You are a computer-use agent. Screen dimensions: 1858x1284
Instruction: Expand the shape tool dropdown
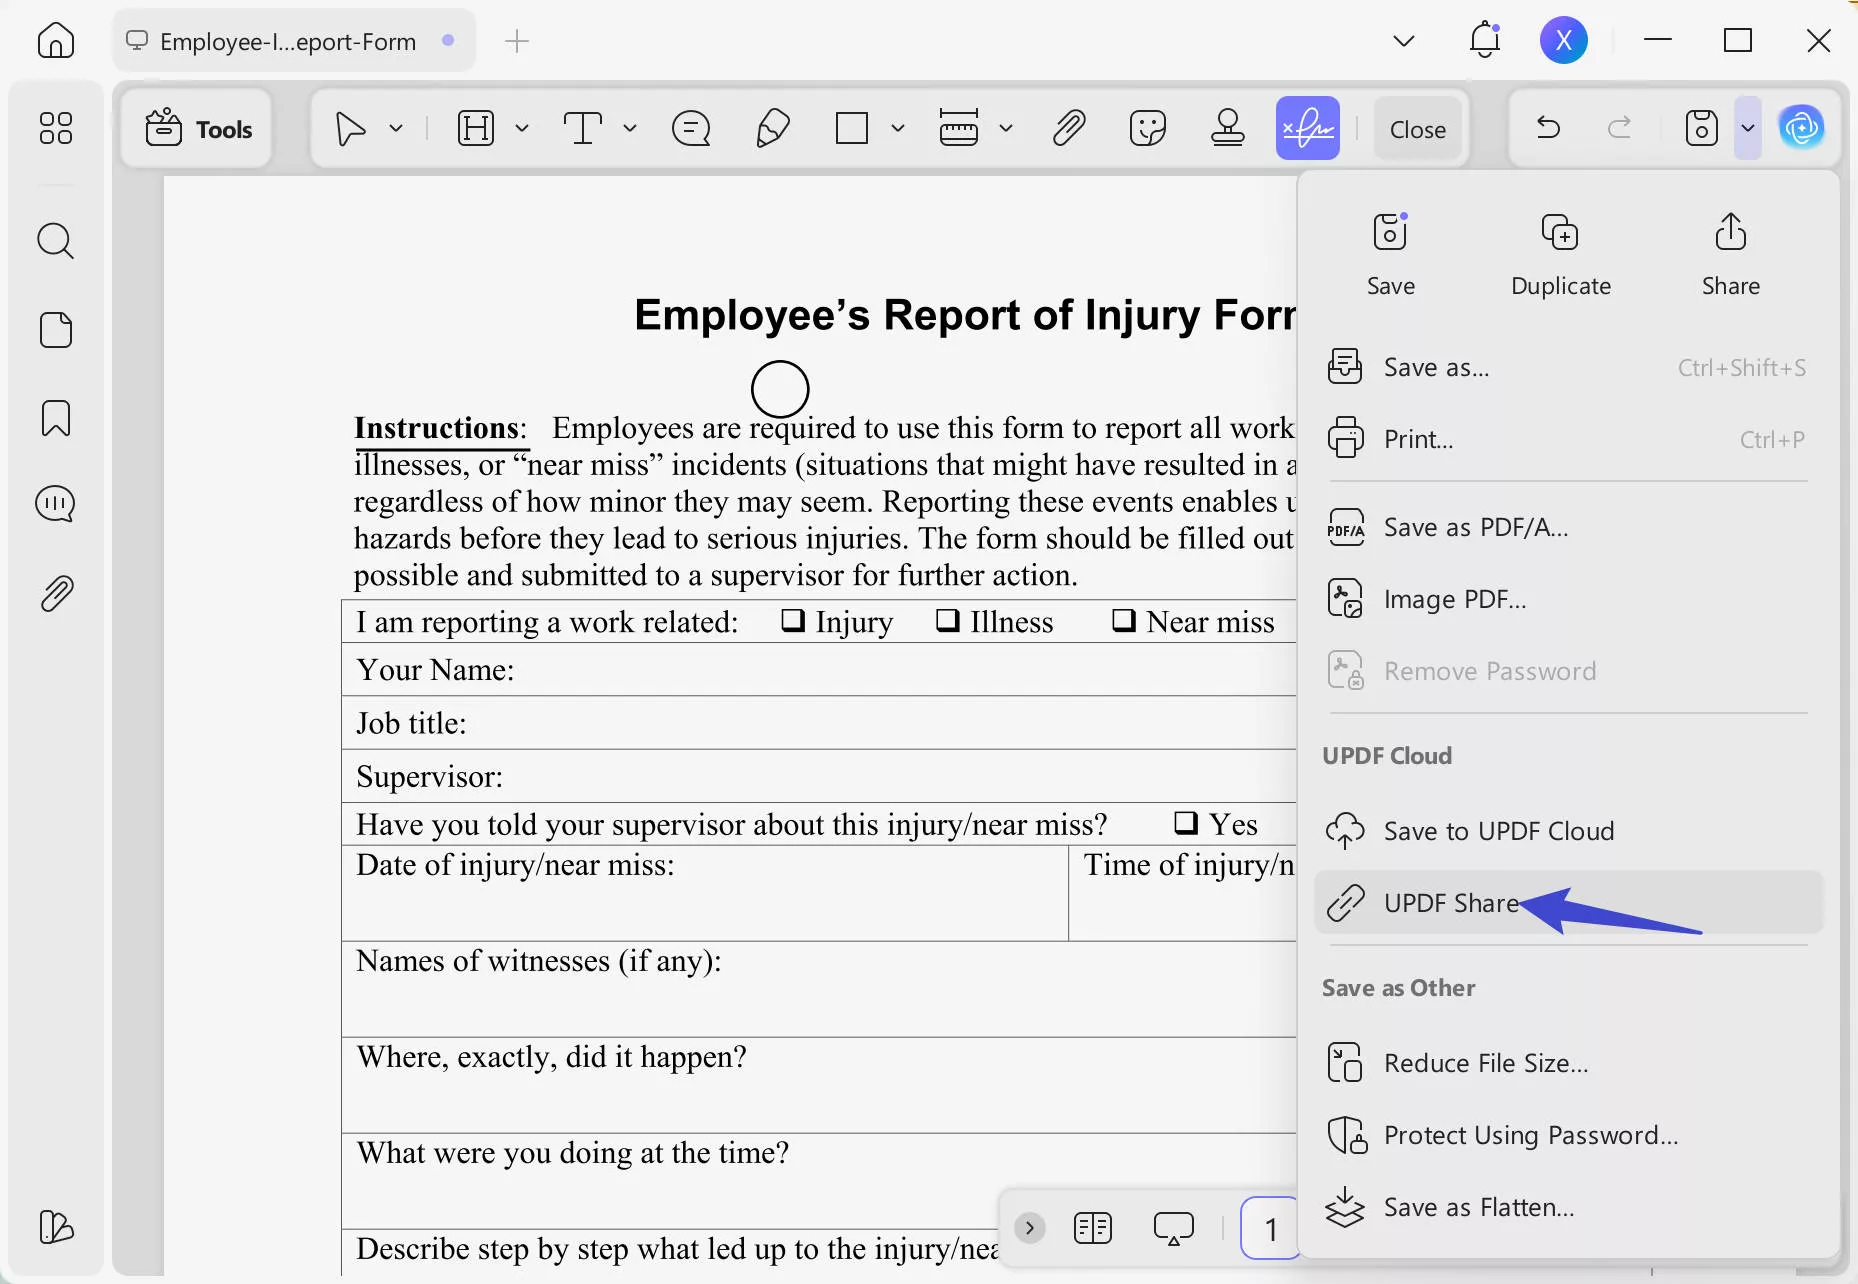click(897, 128)
